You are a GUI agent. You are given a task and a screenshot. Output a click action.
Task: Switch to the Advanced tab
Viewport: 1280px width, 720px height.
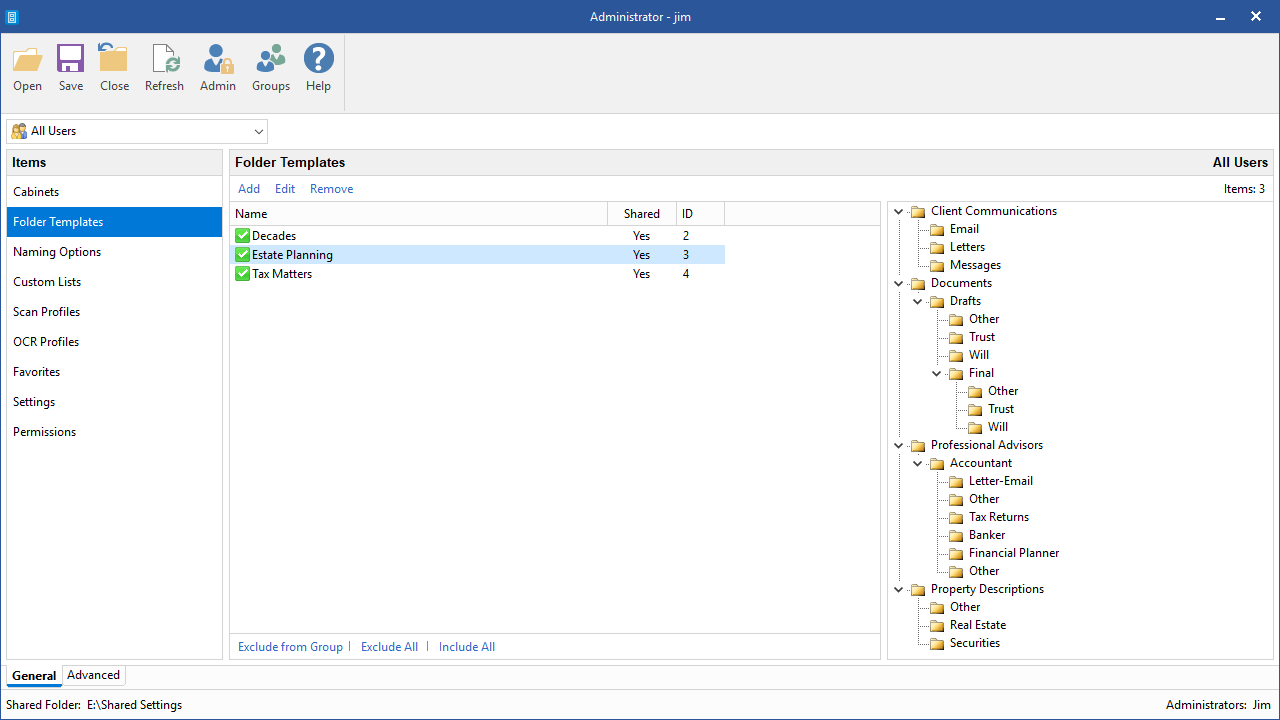coord(93,675)
